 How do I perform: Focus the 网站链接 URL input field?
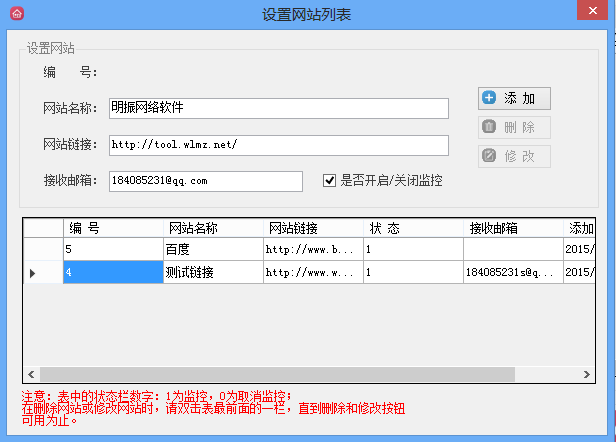(x=279, y=145)
